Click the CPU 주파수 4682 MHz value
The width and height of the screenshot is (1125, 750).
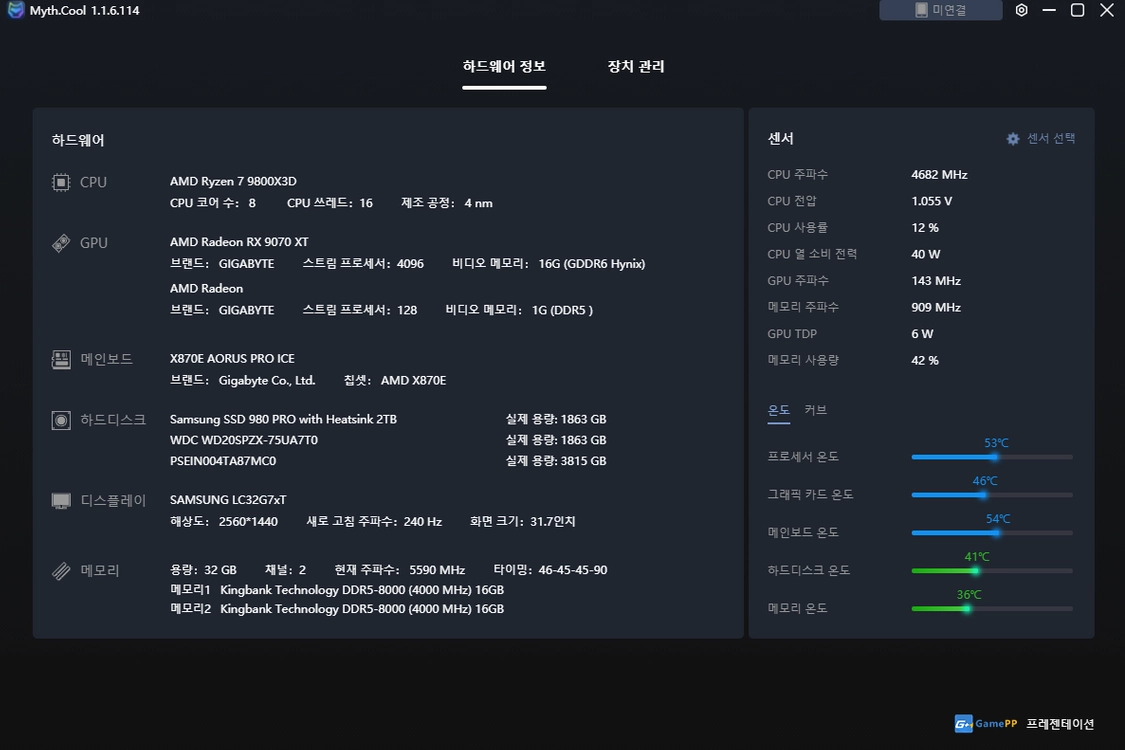(939, 174)
